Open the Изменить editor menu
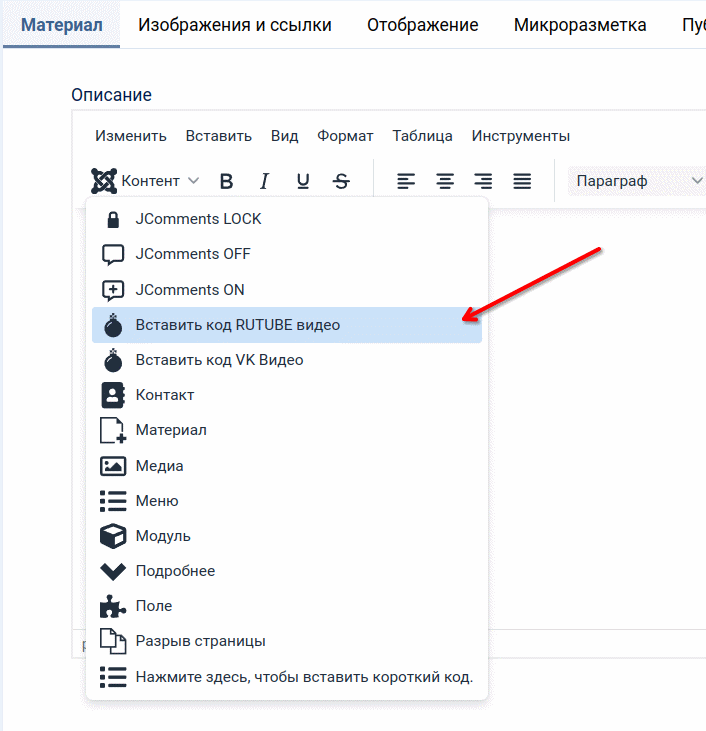This screenshot has height=731, width=706. tap(131, 136)
